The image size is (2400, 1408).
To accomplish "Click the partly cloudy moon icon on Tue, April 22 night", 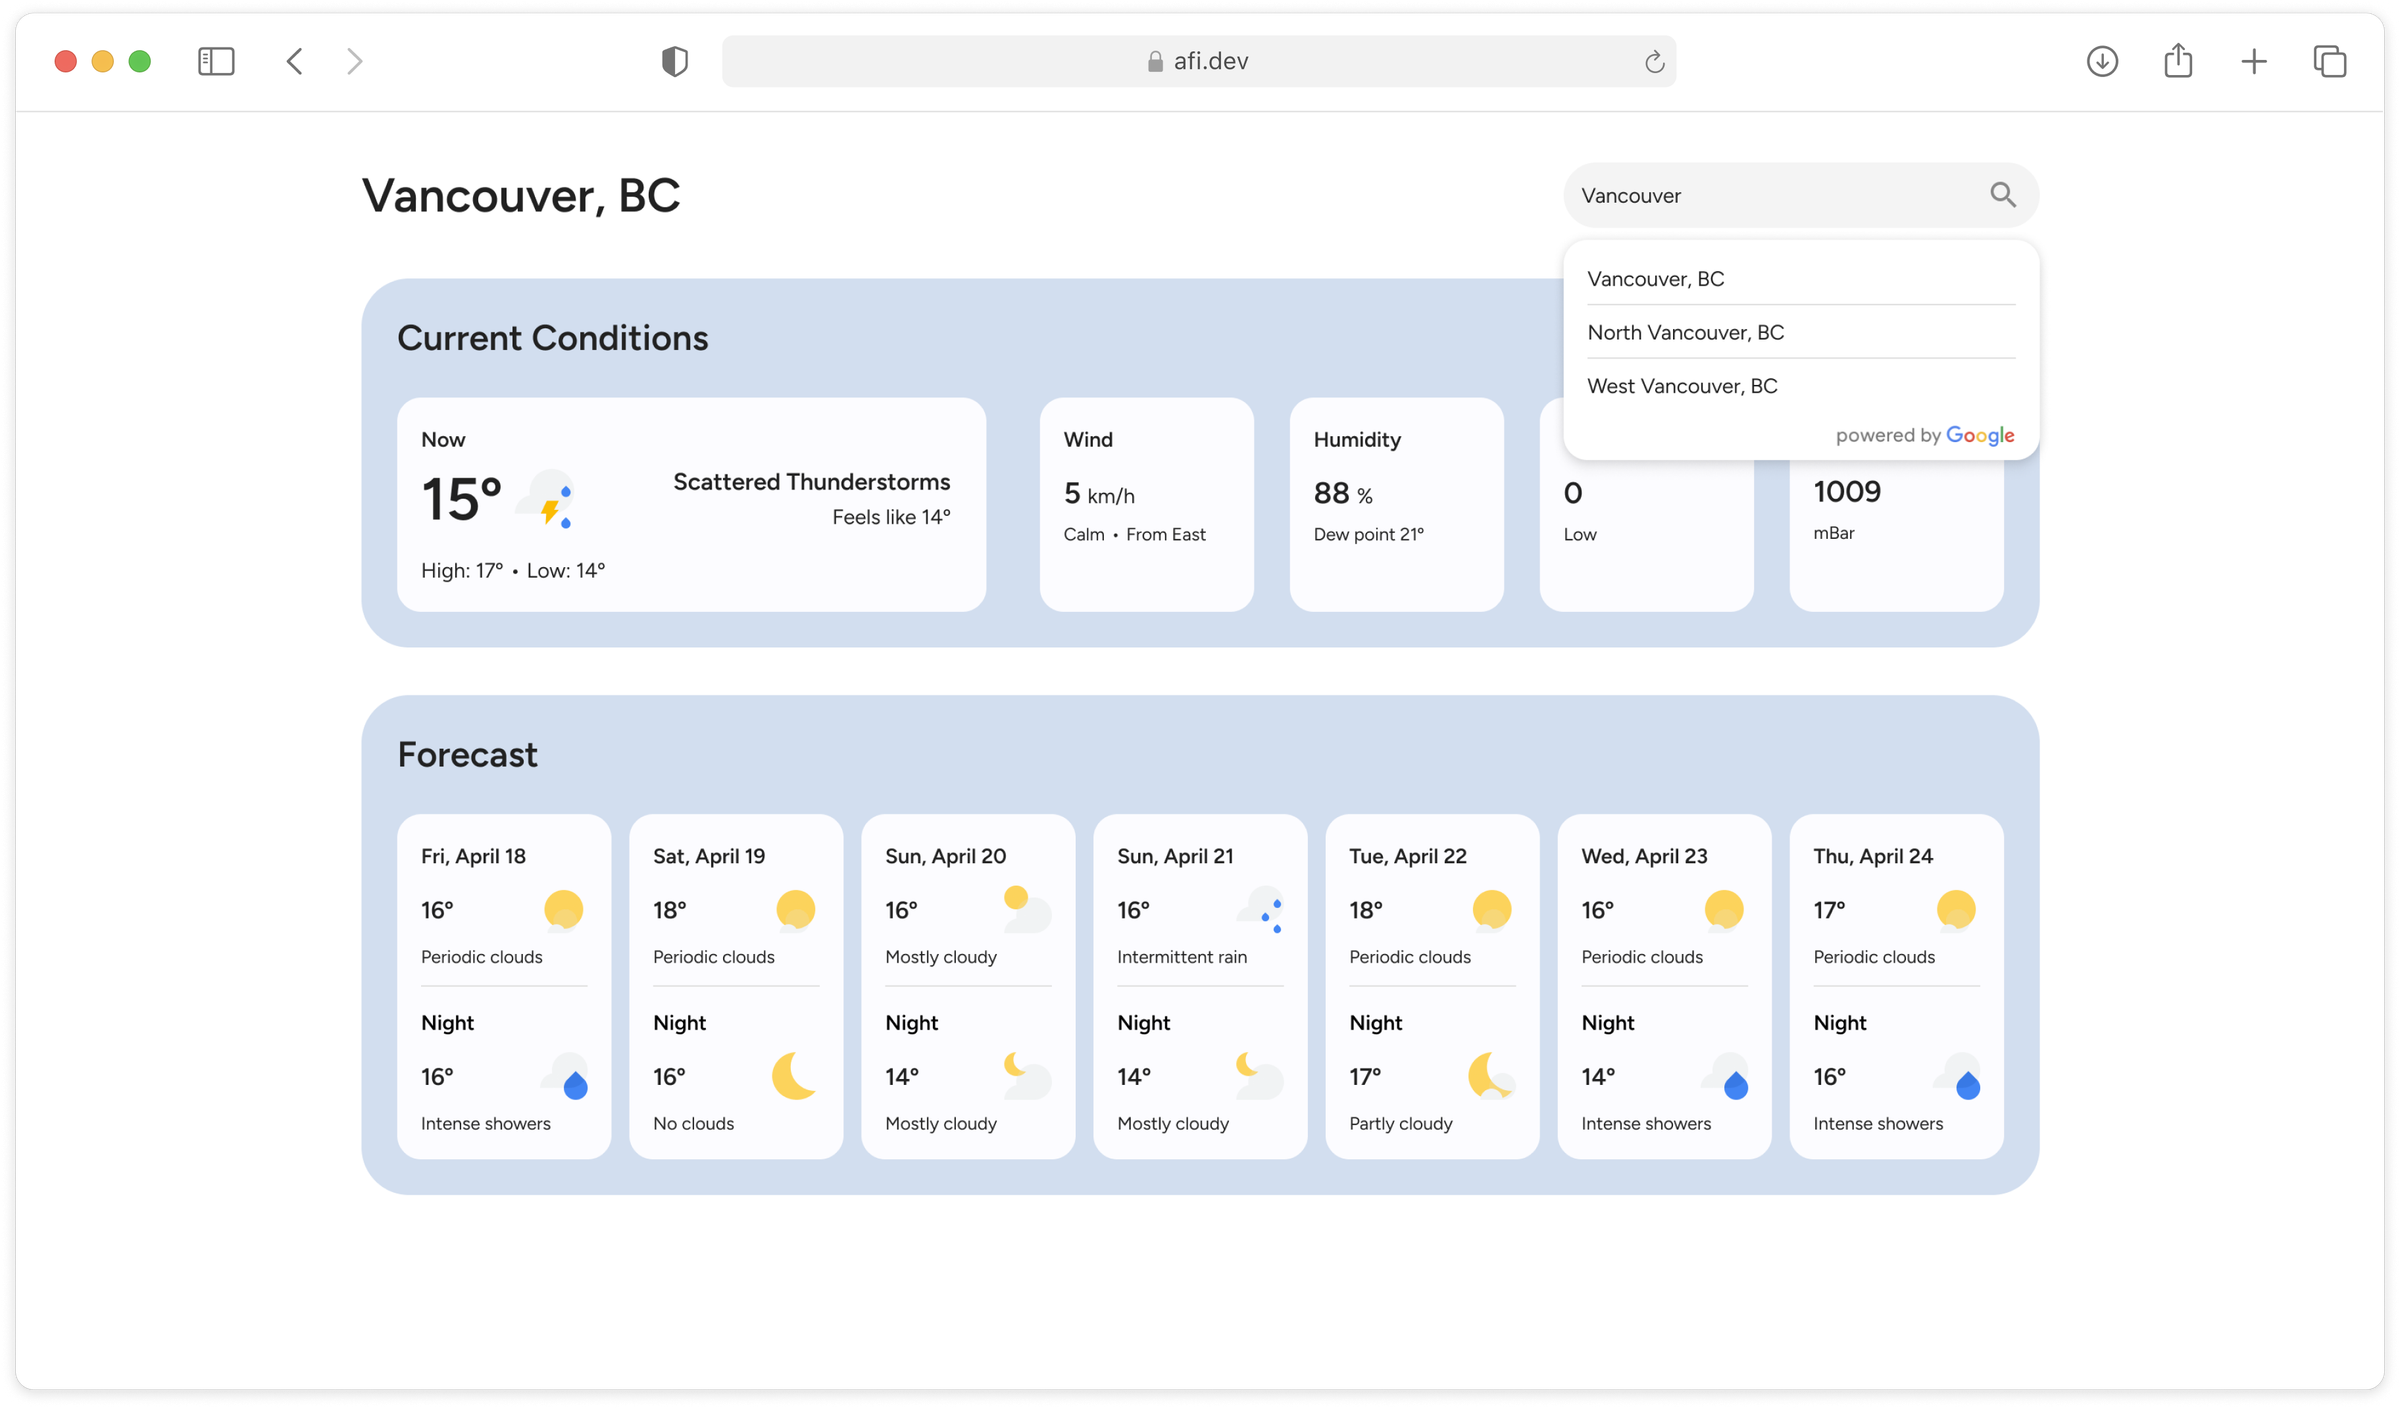I will (1492, 1077).
